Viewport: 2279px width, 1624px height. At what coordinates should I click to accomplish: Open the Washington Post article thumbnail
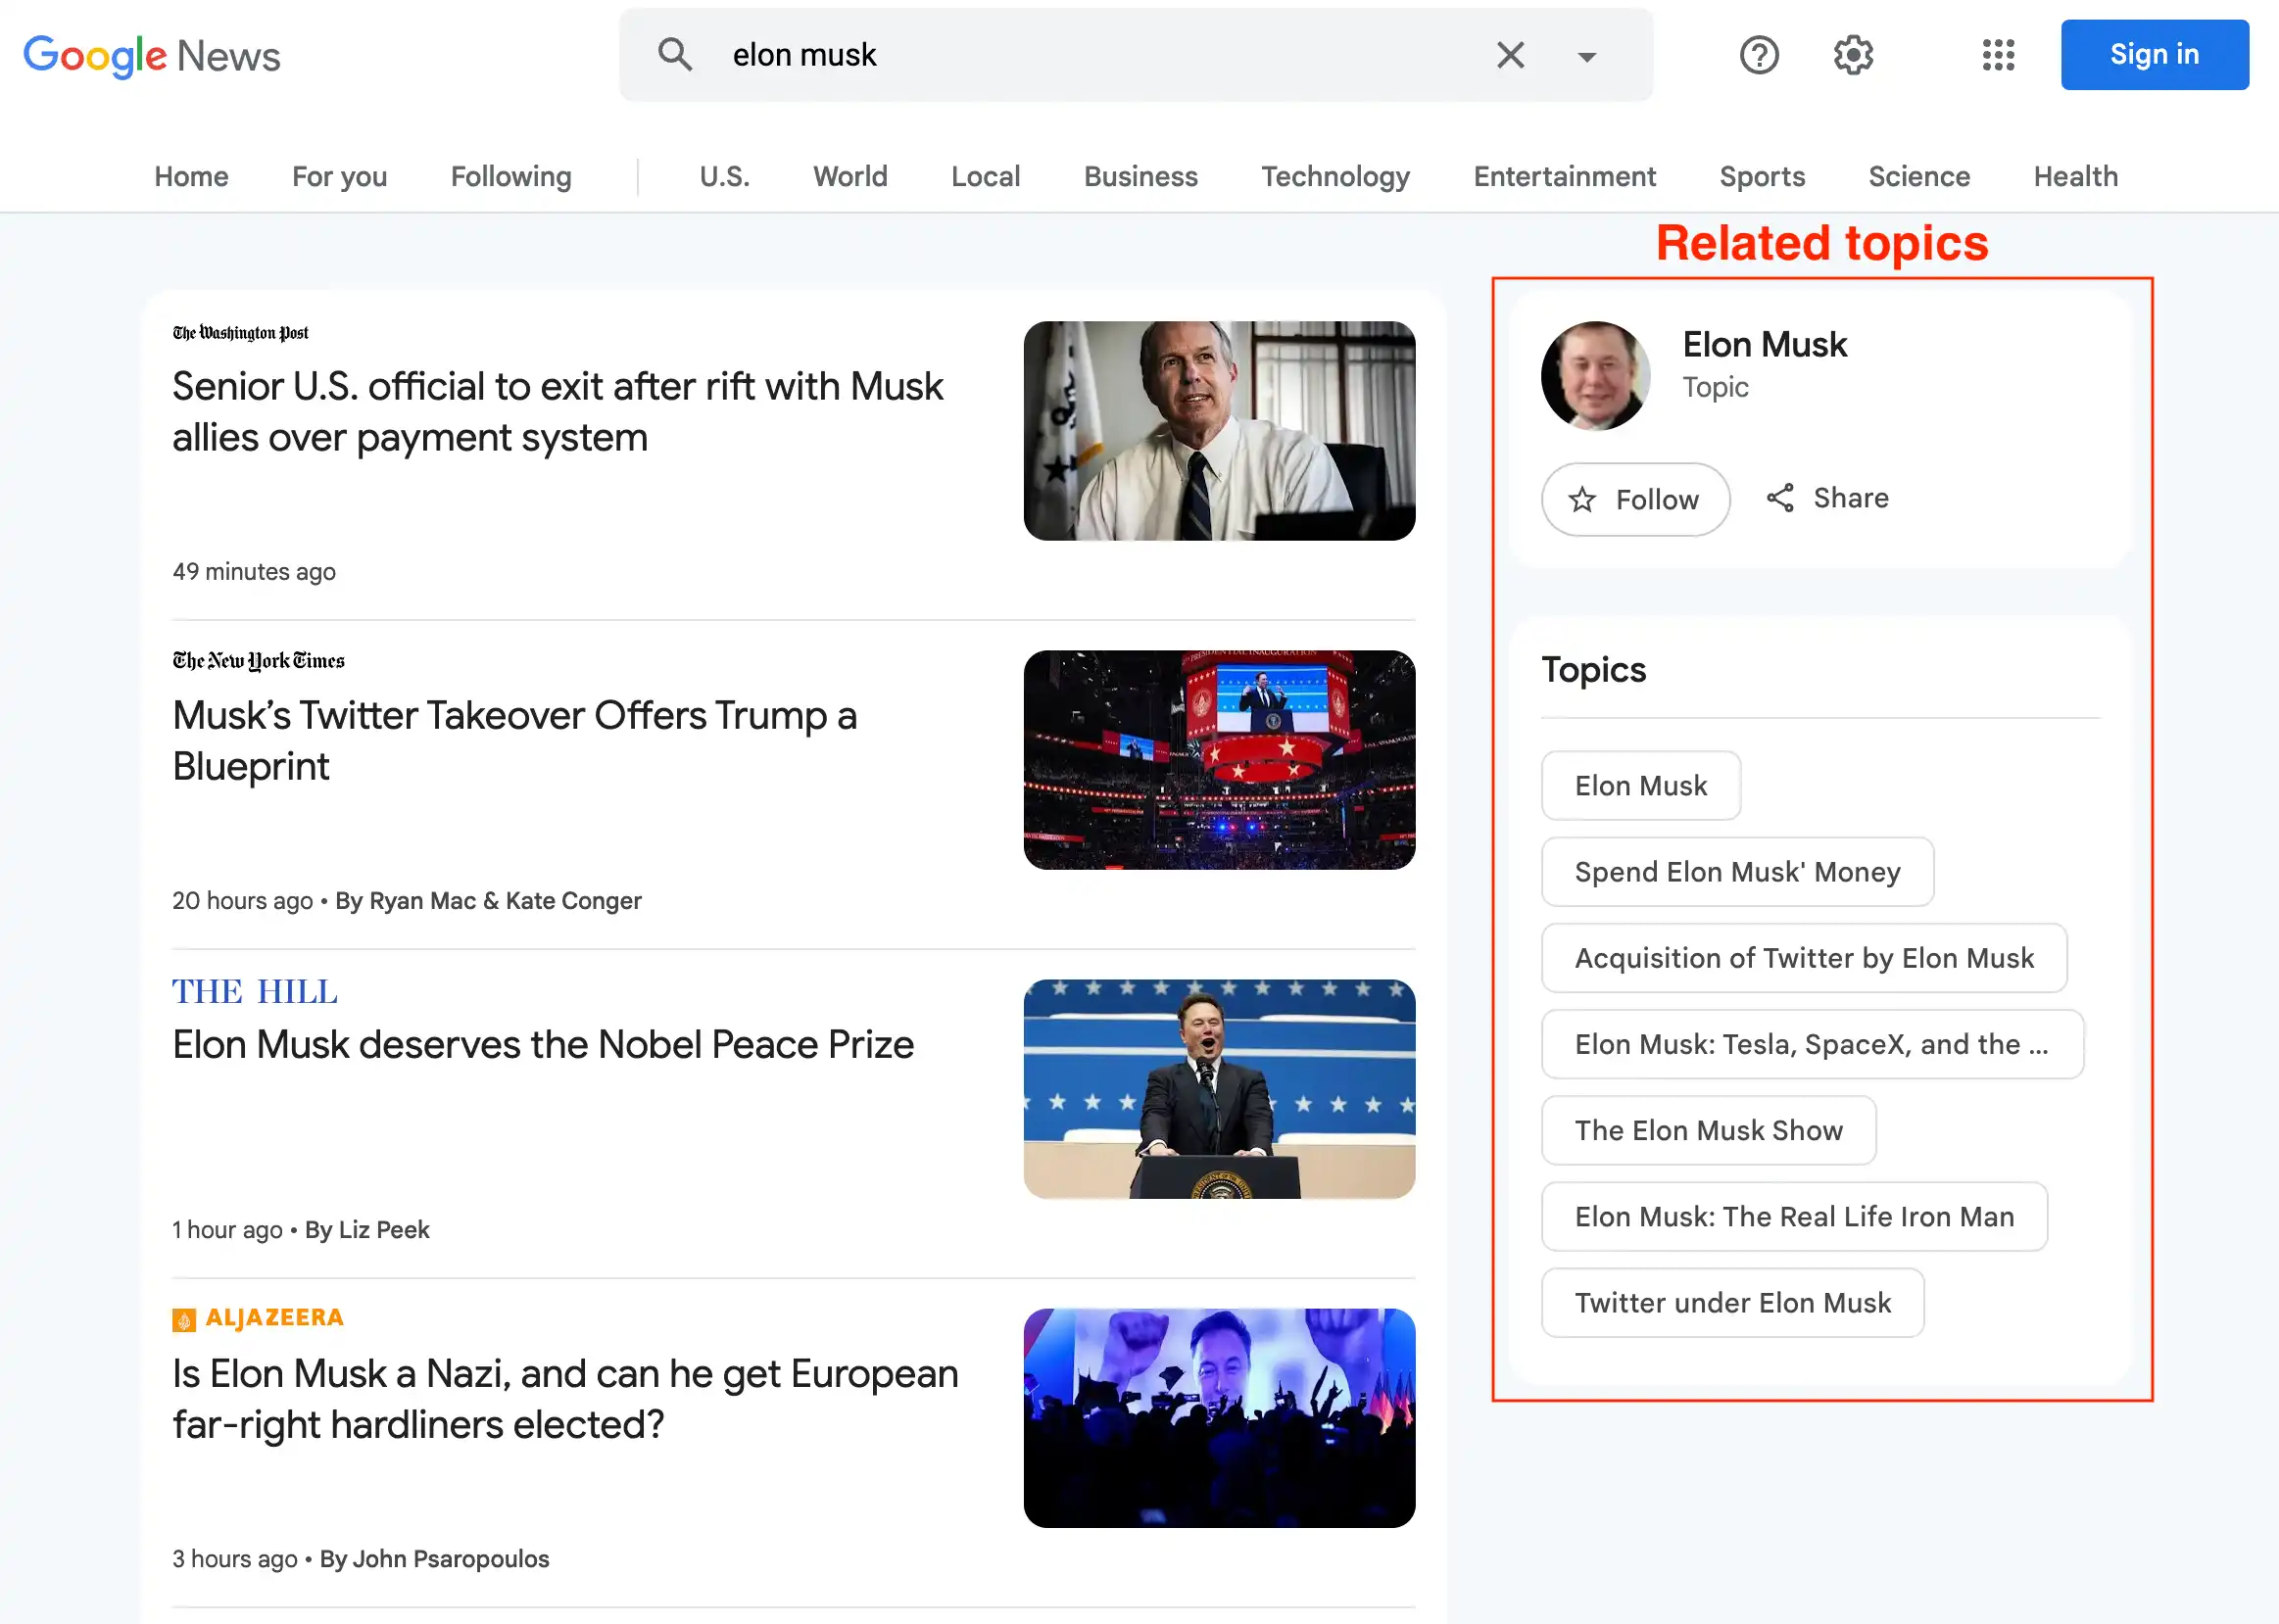point(1219,431)
